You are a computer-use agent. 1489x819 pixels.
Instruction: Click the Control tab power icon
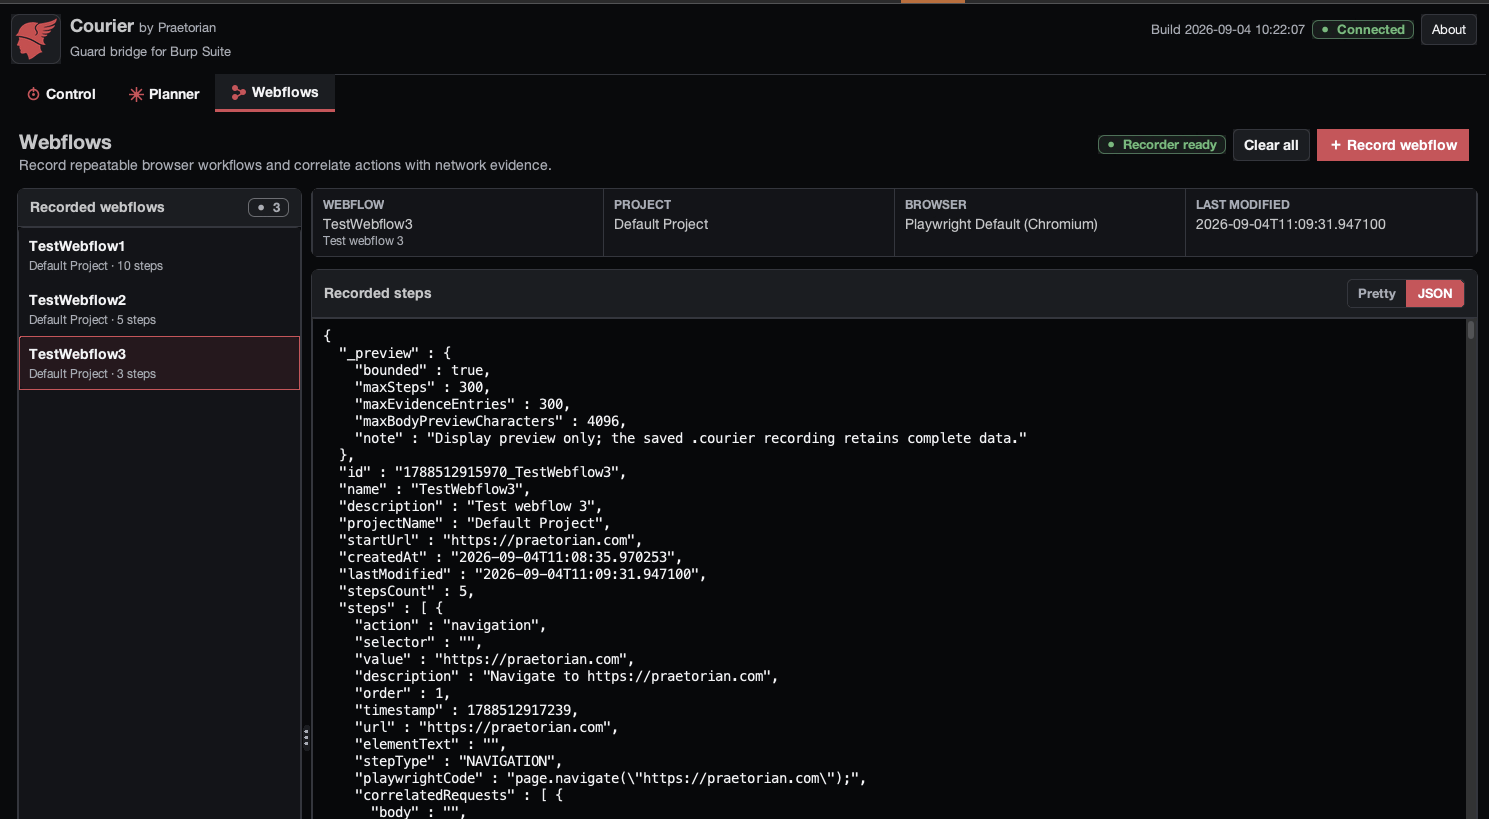34,94
